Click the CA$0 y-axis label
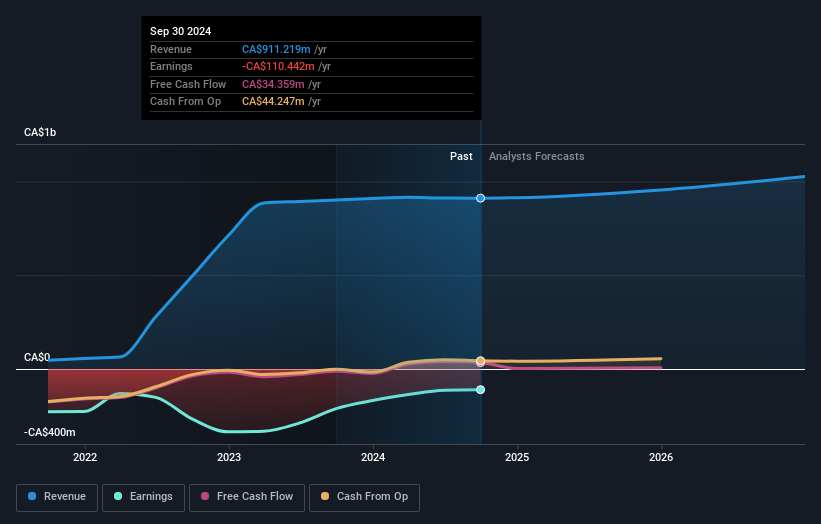 point(37,357)
